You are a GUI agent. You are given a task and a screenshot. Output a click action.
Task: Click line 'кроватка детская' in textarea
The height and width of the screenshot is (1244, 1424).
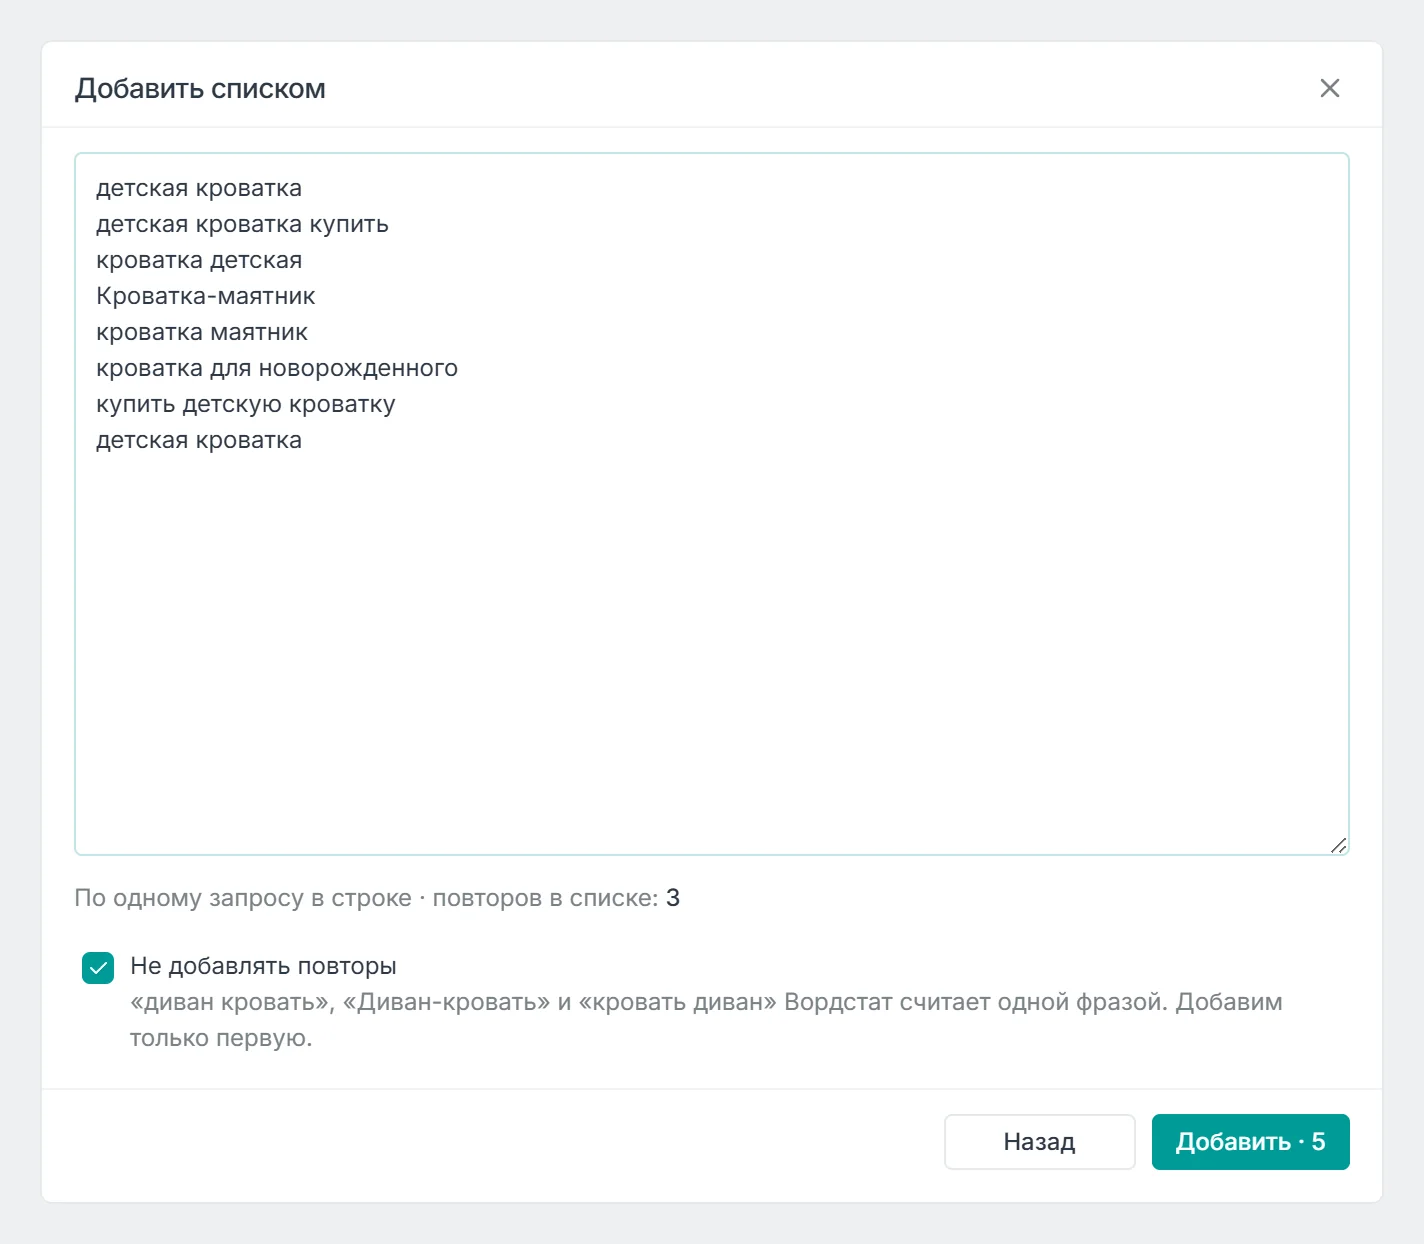click(199, 260)
